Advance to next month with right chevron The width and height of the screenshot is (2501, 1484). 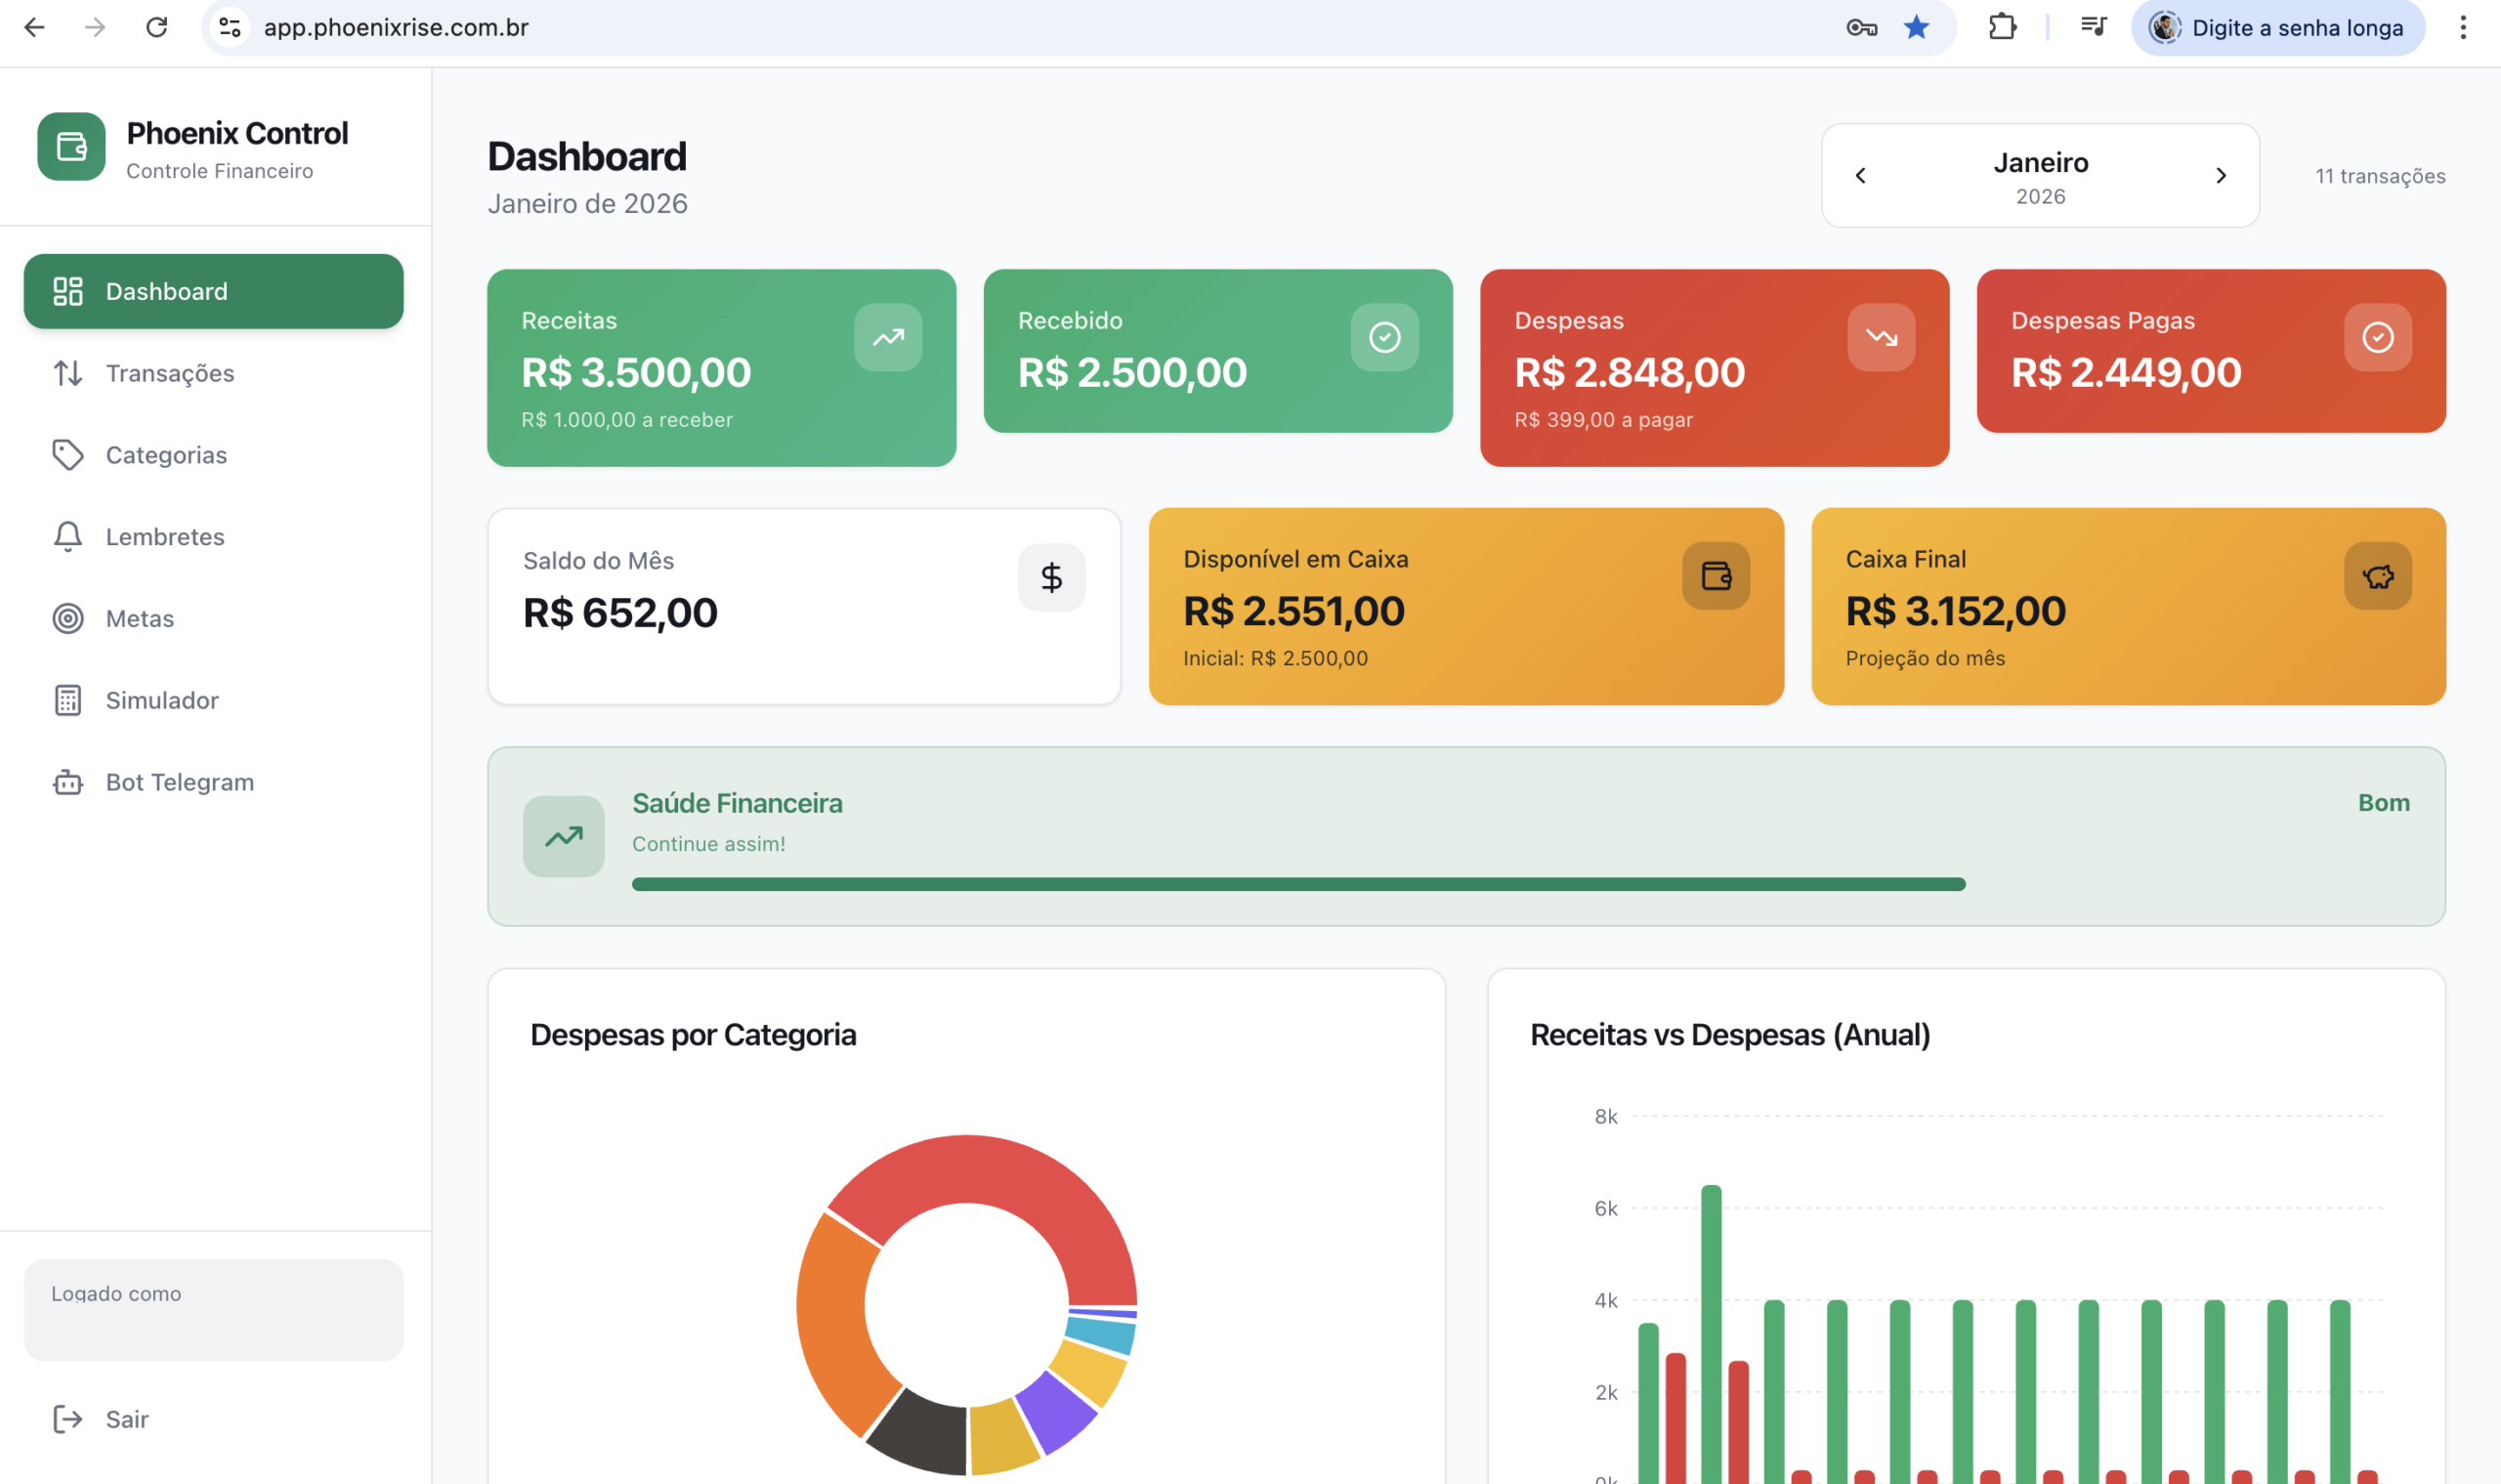click(2221, 176)
